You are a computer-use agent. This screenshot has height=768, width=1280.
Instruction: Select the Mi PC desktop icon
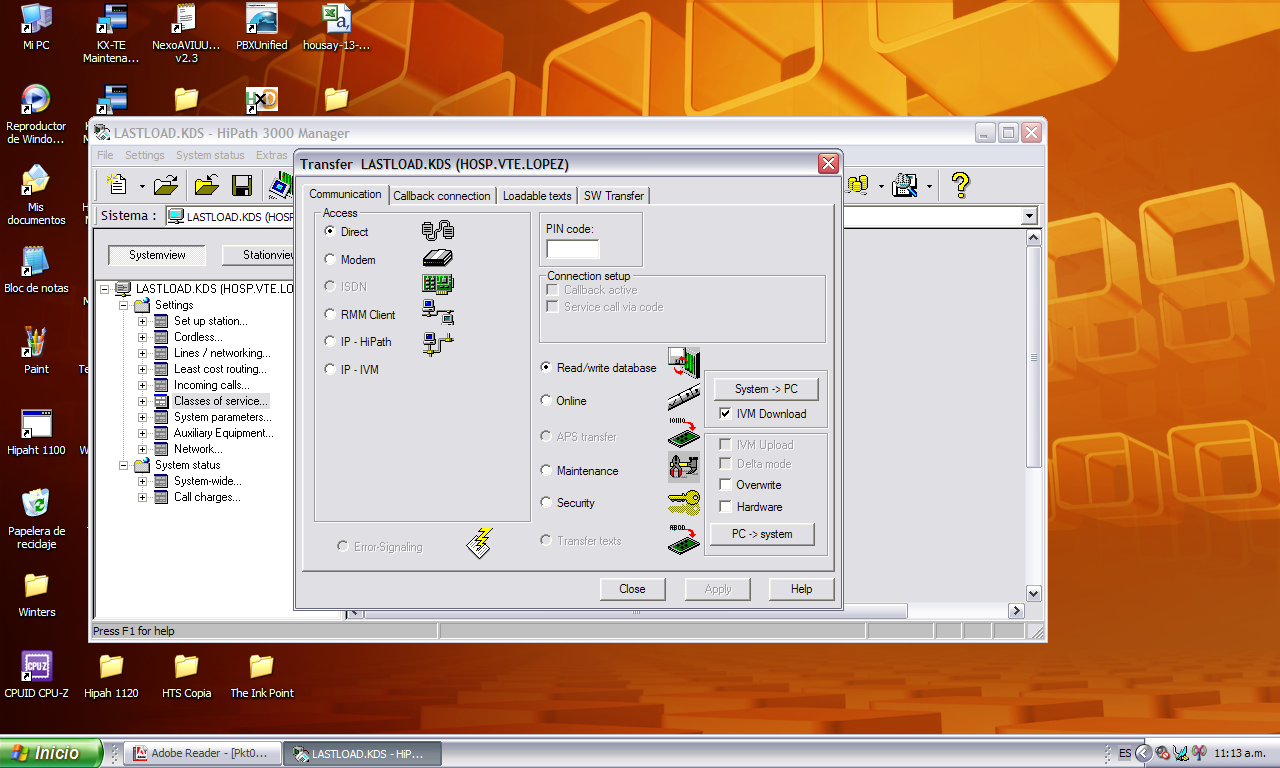point(36,27)
